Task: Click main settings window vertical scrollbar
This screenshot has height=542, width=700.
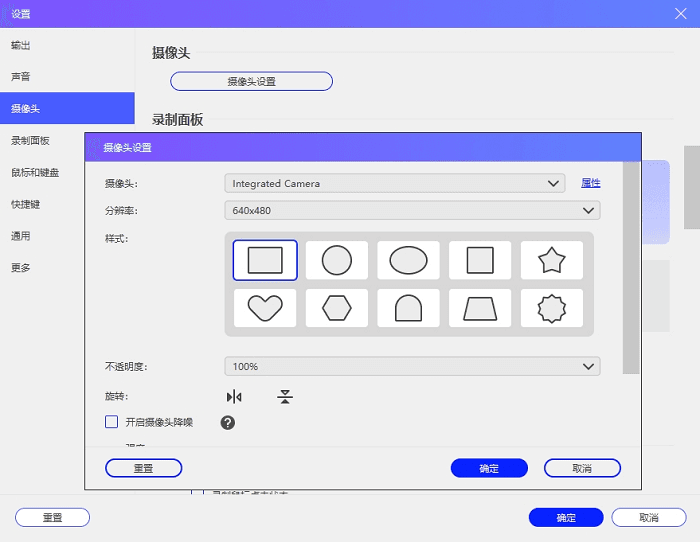Action: click(x=692, y=187)
